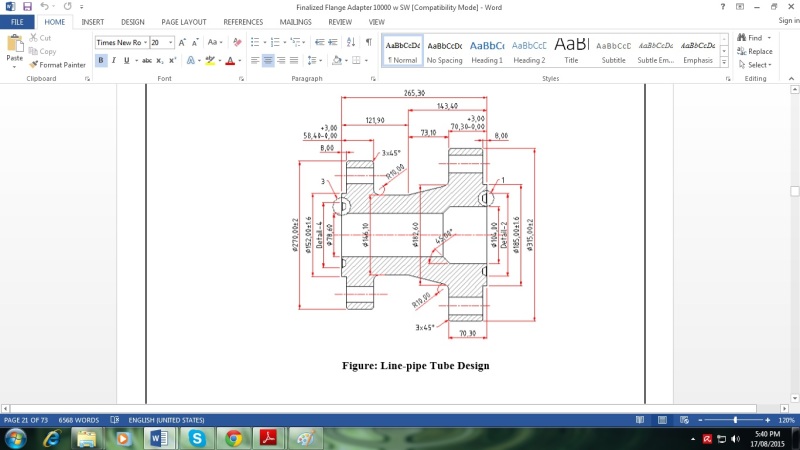Open Google Chrome from taskbar
Image resolution: width=800 pixels, height=450 pixels.
234,438
